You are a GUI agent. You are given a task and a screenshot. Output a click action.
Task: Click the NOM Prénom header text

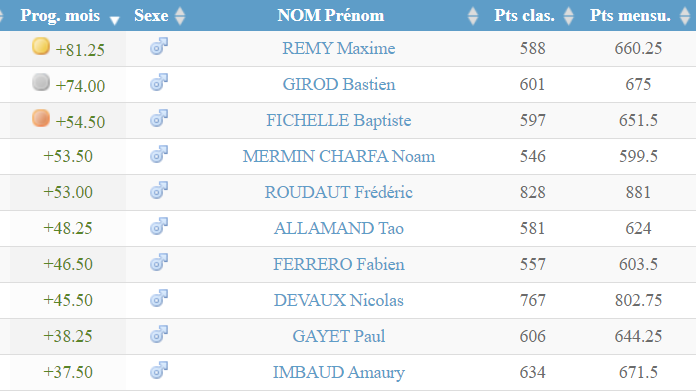pyautogui.click(x=331, y=16)
